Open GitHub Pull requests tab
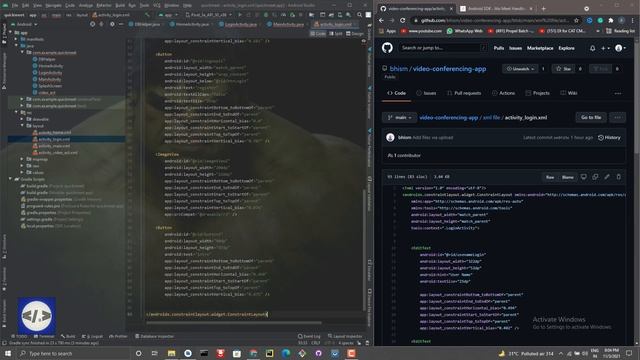The width and height of the screenshot is (640, 360). tap(464, 93)
